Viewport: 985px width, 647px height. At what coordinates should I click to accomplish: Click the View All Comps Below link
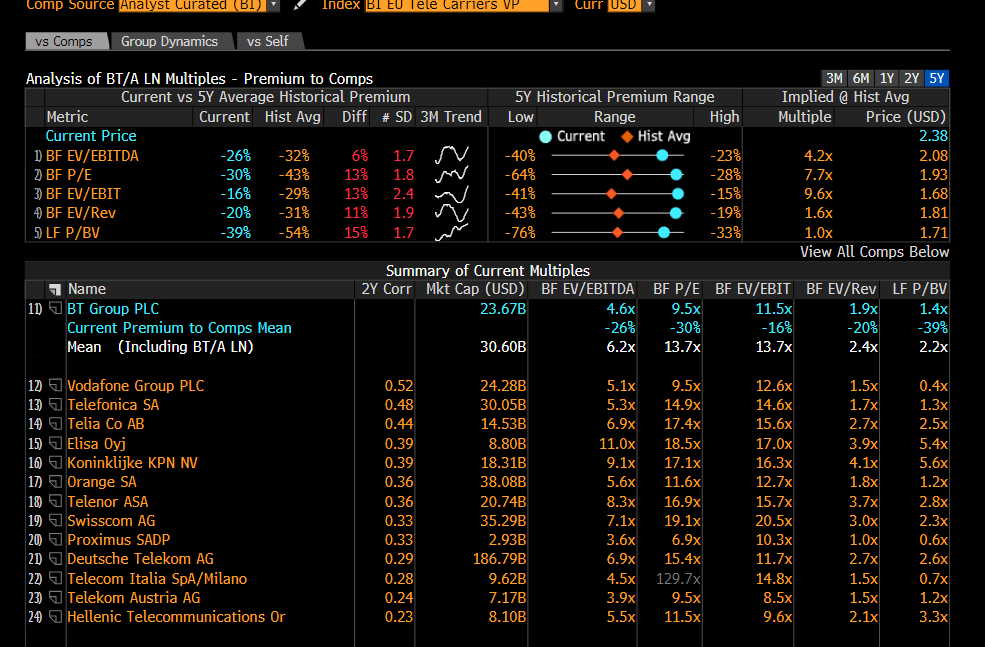click(874, 251)
